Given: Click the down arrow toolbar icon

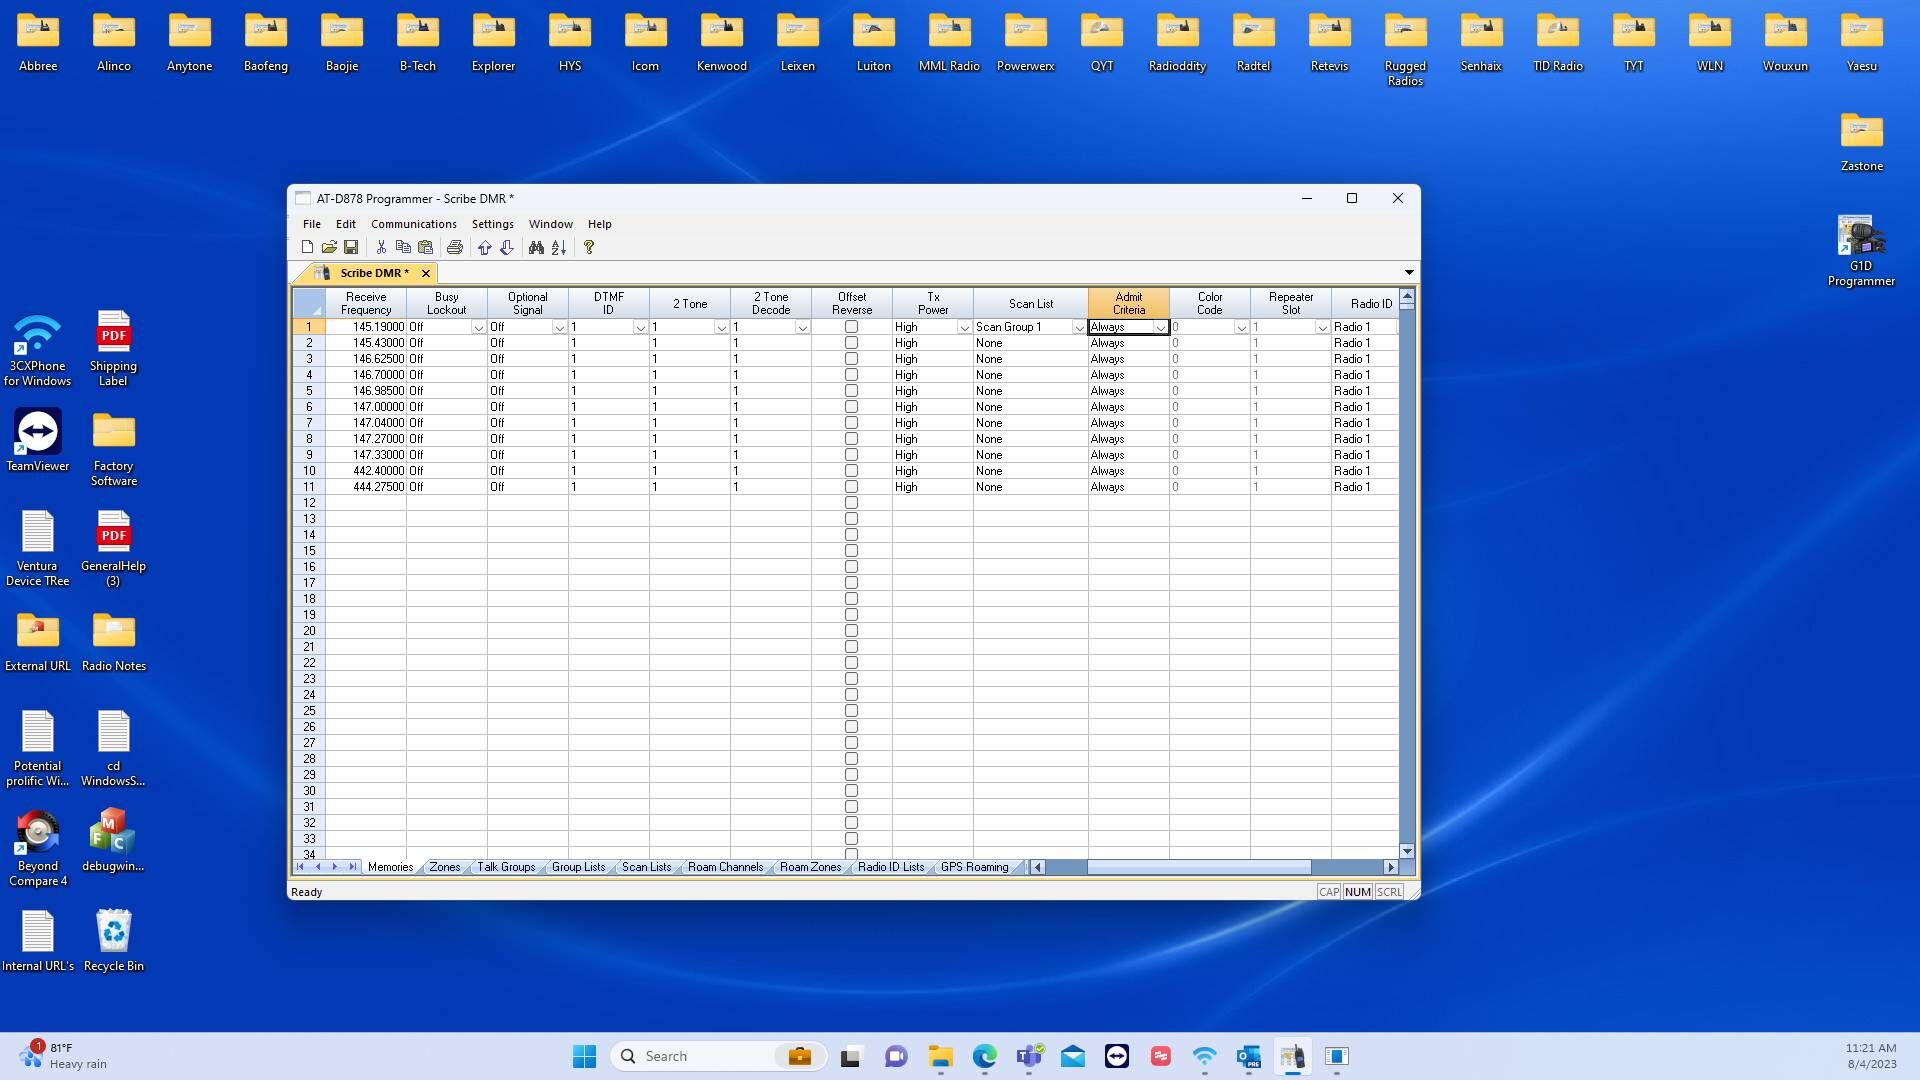Looking at the screenshot, I should pos(507,247).
